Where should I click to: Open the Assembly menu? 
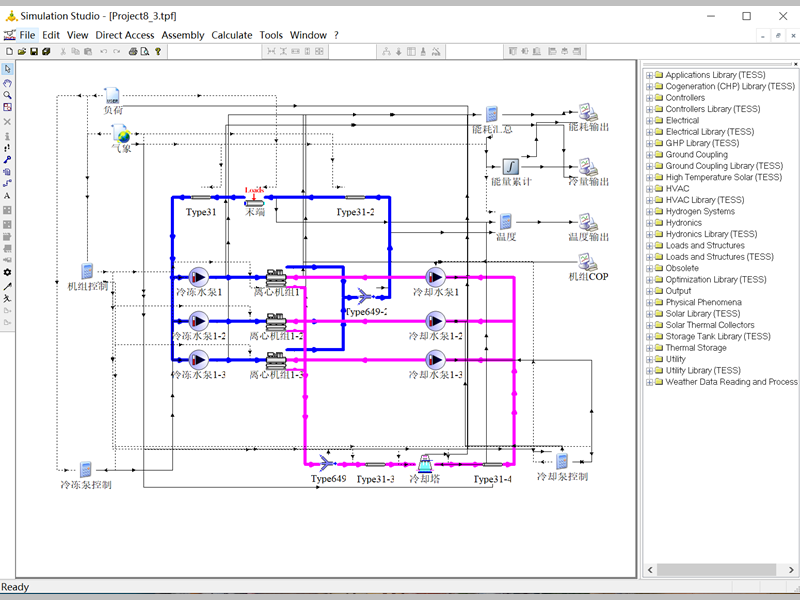pos(183,35)
